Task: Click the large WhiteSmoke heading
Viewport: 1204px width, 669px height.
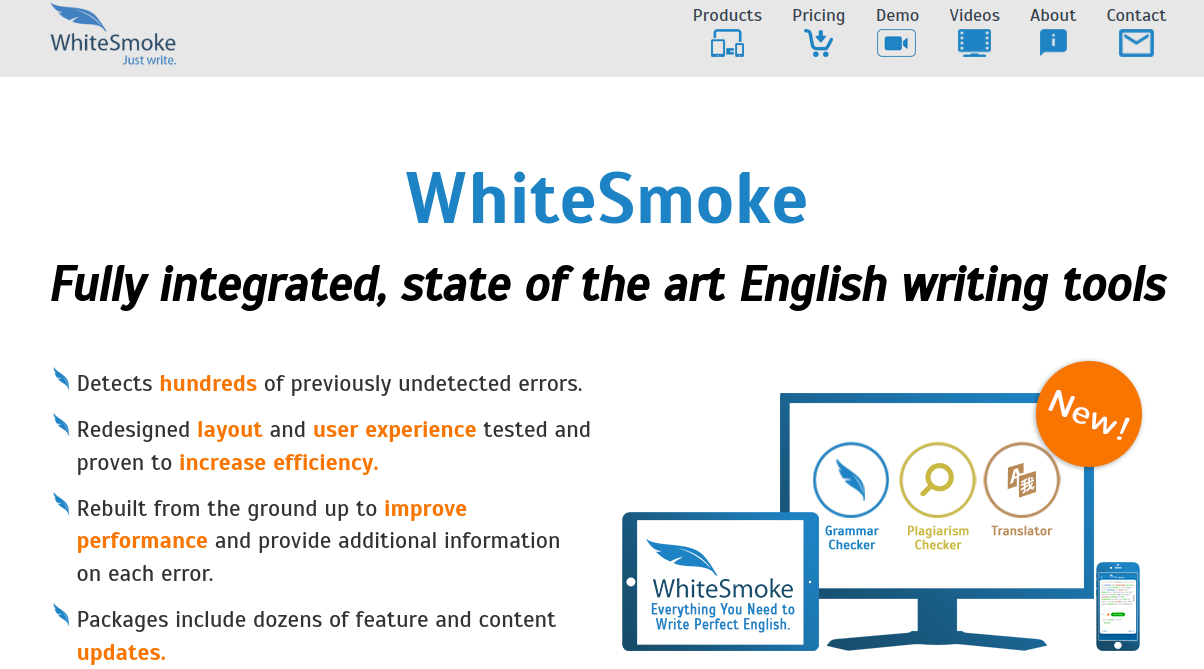Action: click(x=607, y=198)
